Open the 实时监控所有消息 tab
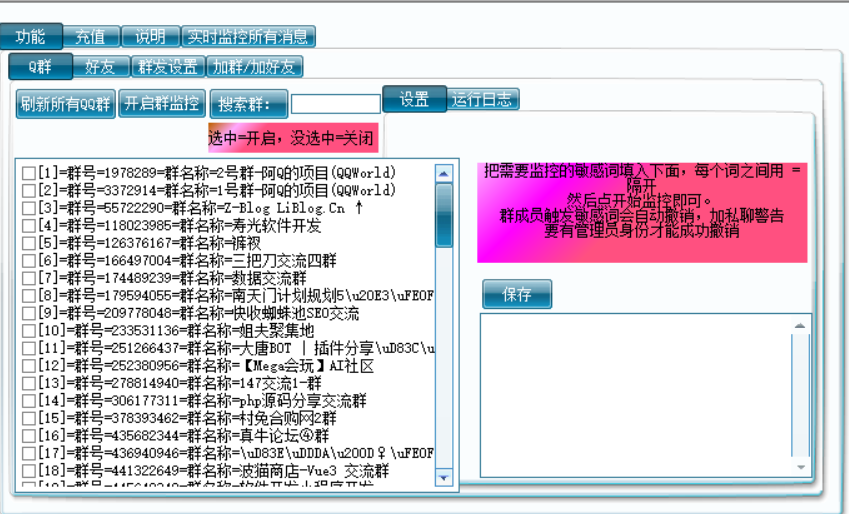The height and width of the screenshot is (514, 849). tap(248, 37)
